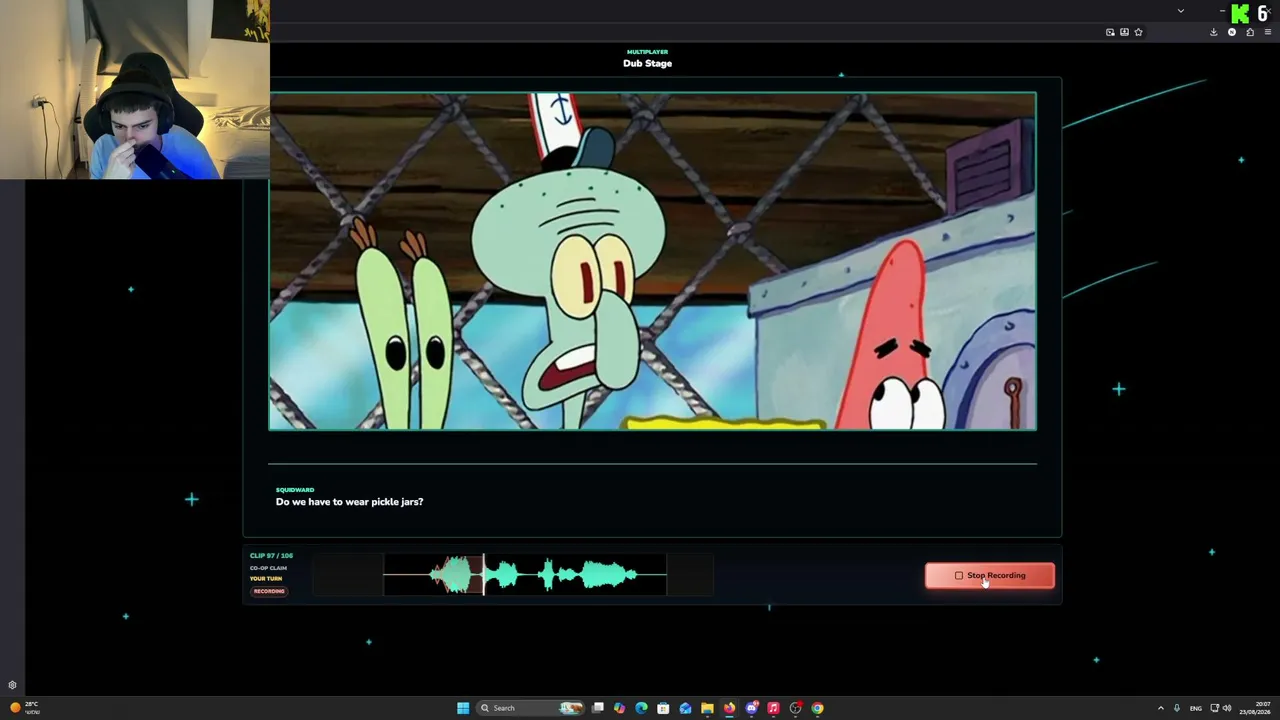The height and width of the screenshot is (720, 1280).
Task: Launch Copilot from the taskbar
Action: tap(619, 708)
